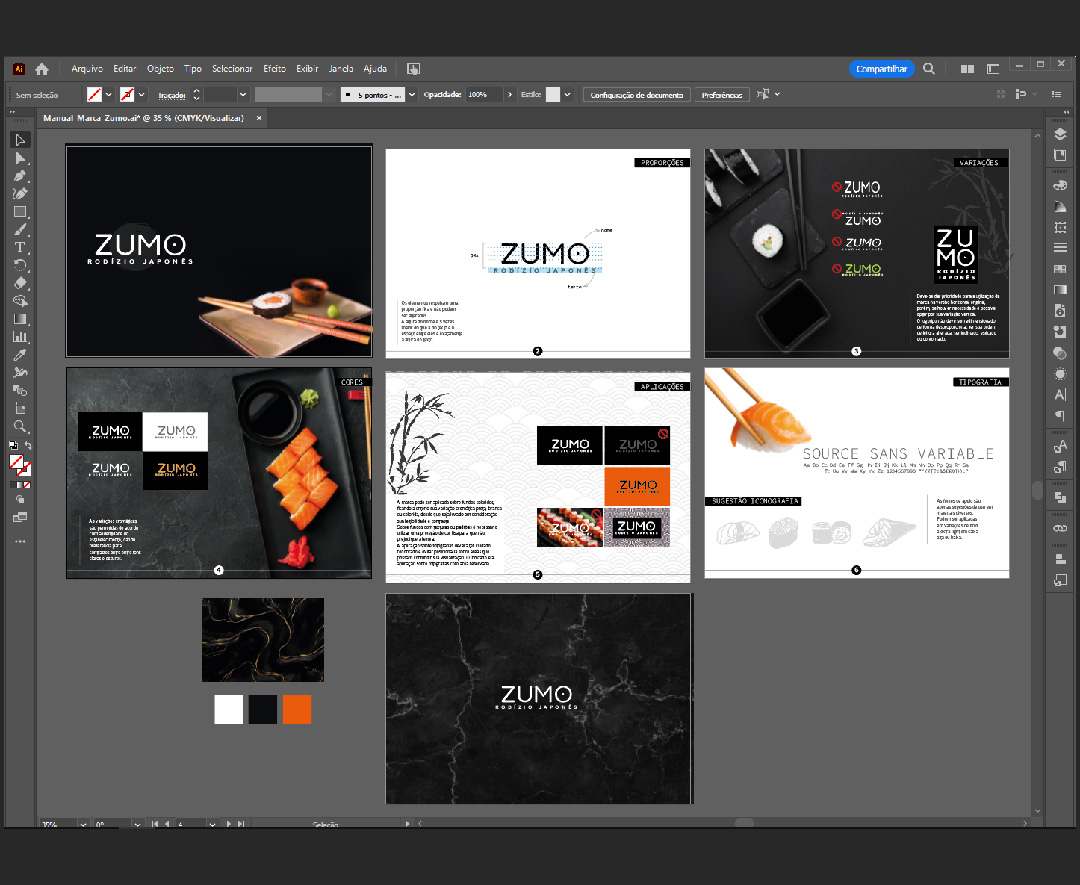Go to the next artboard
The width and height of the screenshot is (1080, 885).
click(229, 824)
